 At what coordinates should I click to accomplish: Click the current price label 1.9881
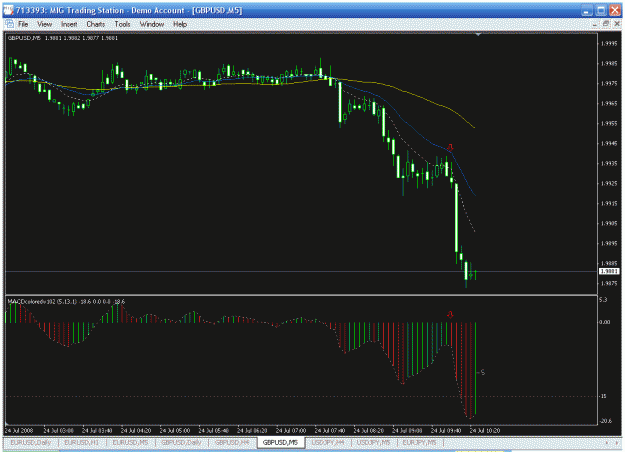pos(609,271)
